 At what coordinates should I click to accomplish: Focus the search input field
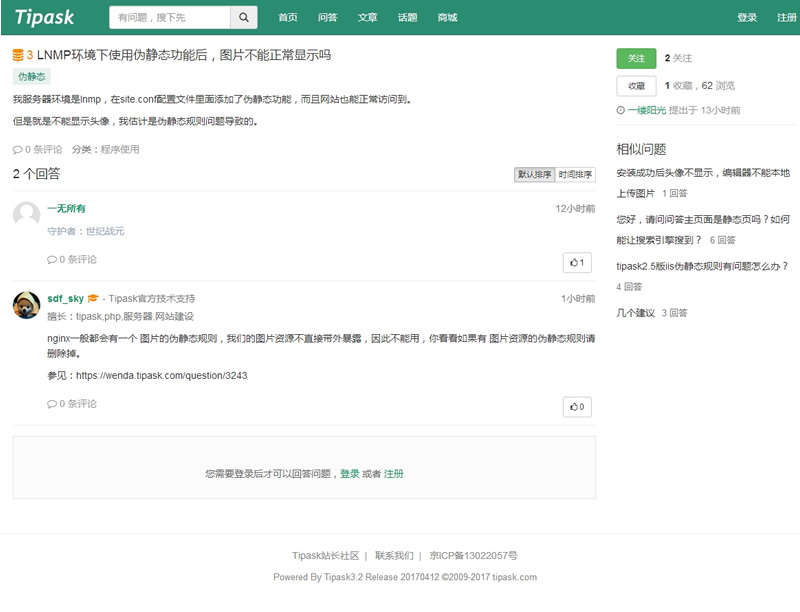pos(170,17)
